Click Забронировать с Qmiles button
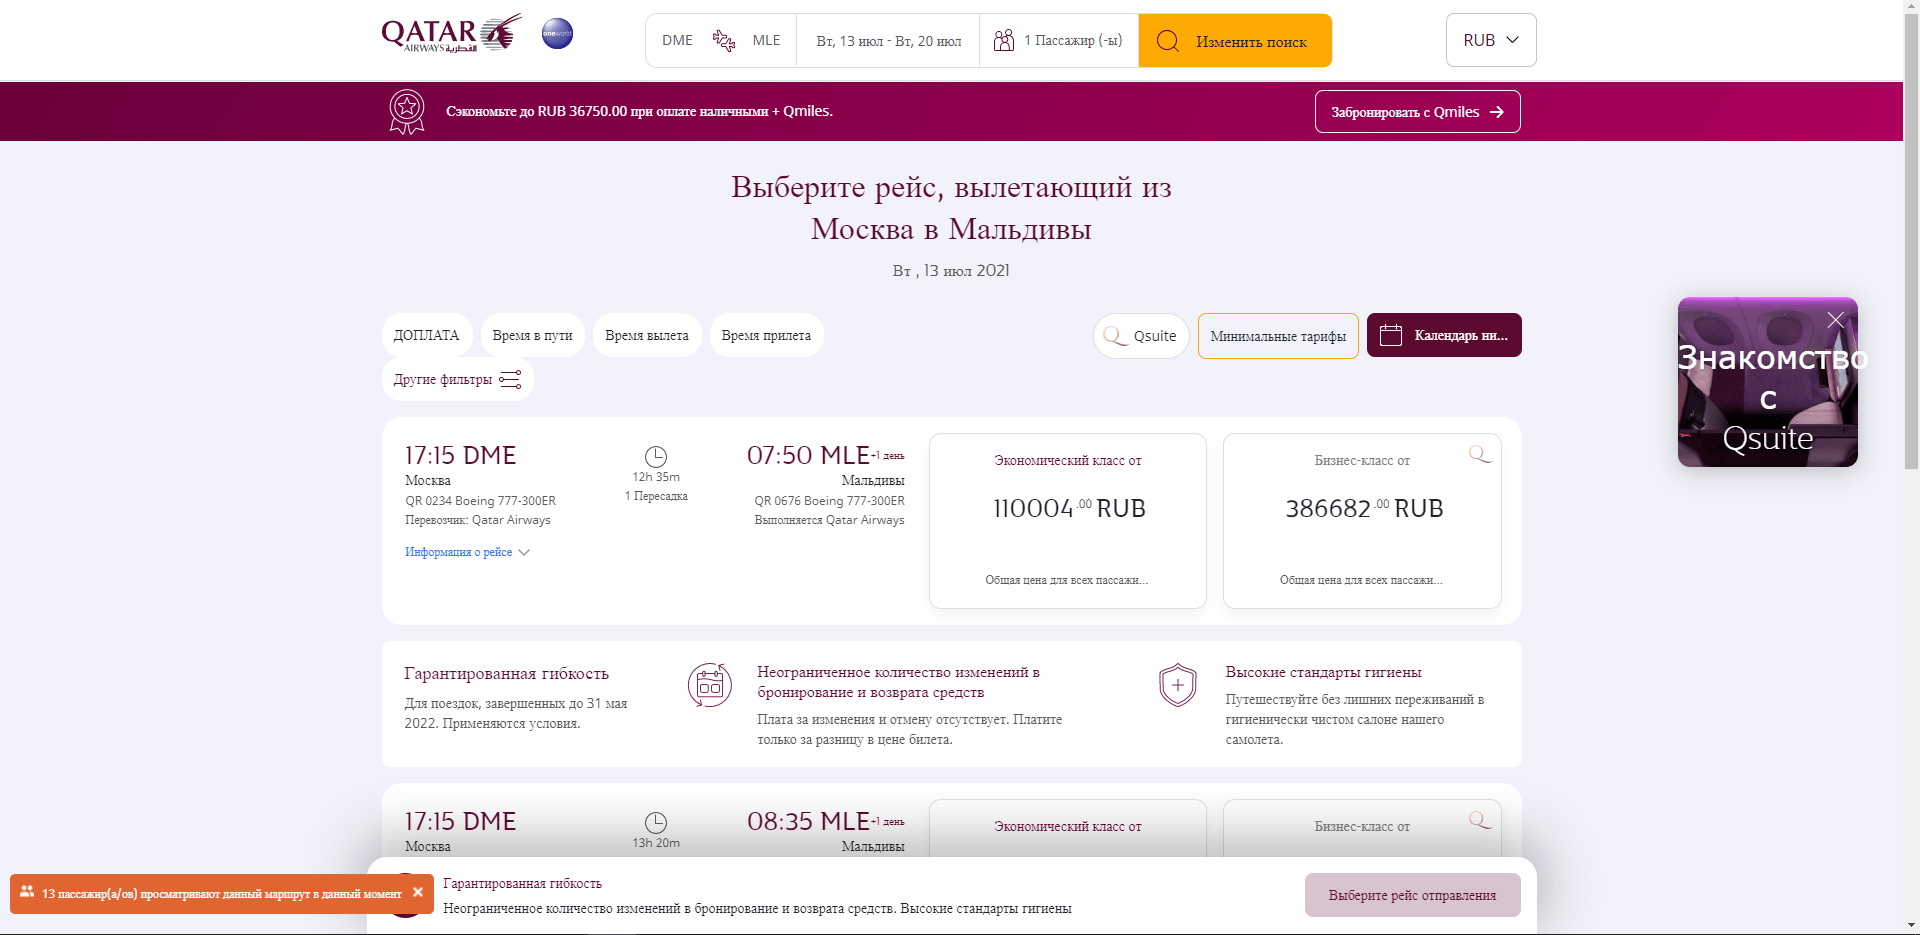The height and width of the screenshot is (935, 1920). coord(1417,112)
